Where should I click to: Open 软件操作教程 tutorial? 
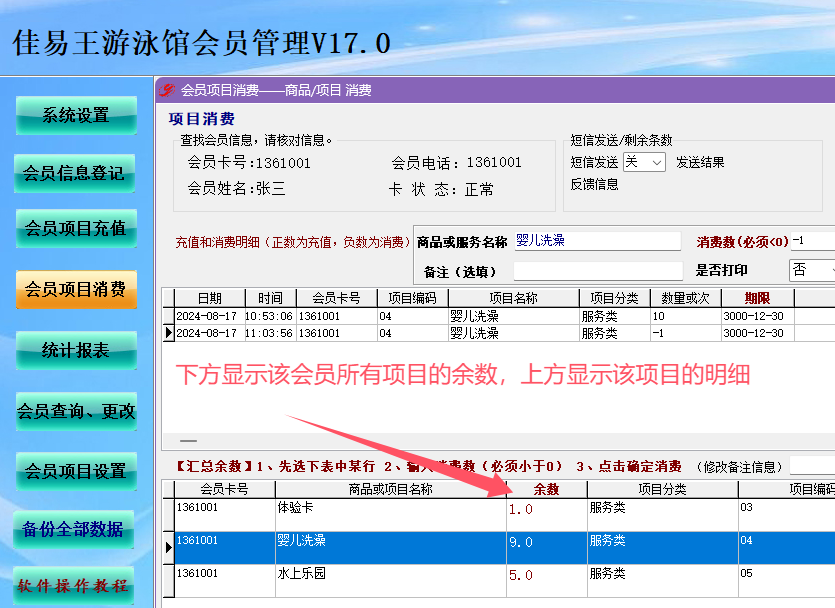coord(73,586)
